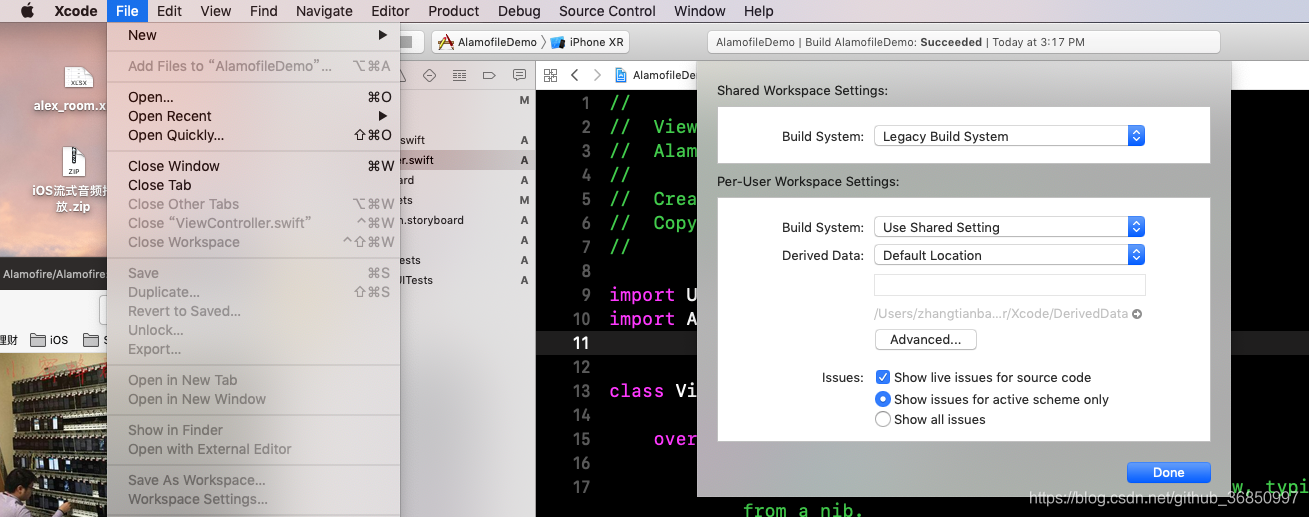The width and height of the screenshot is (1309, 517).
Task: Show the debug navigator list icon
Action: click(459, 75)
